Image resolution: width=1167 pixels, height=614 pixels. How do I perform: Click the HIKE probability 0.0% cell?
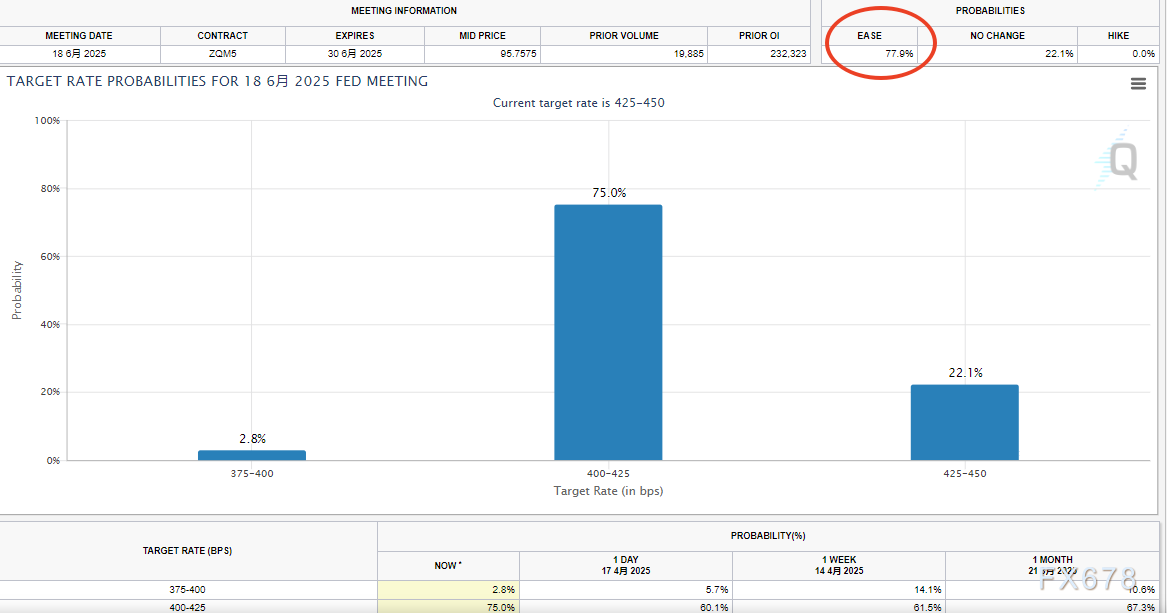point(1140,54)
